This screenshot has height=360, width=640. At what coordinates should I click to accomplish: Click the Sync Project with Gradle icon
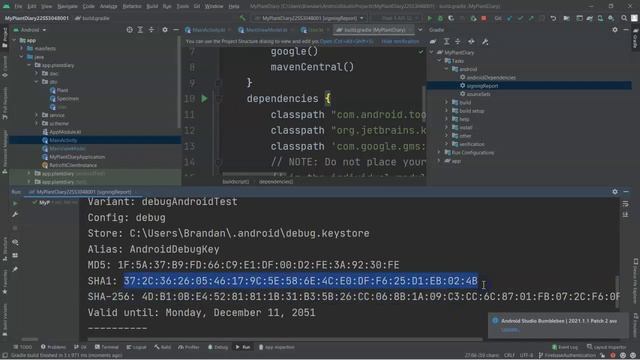pyautogui.click(x=590, y=18)
